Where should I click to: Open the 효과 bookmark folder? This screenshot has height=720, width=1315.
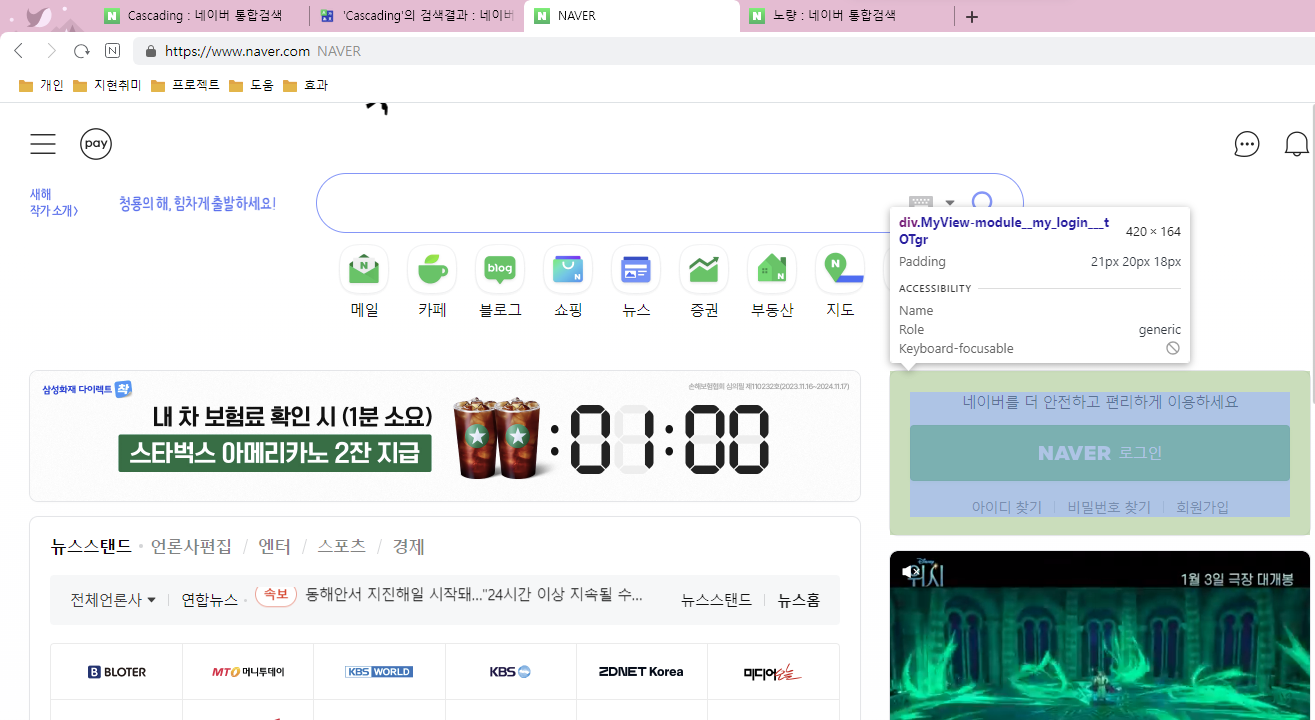click(x=305, y=85)
